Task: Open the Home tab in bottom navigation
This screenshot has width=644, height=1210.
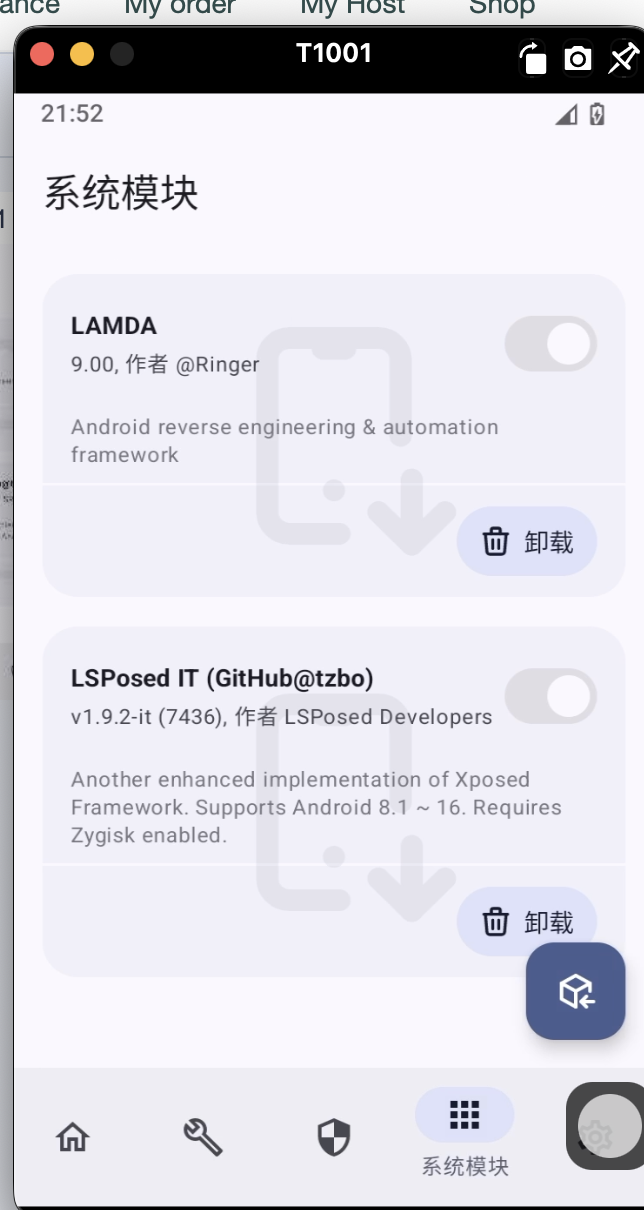Action: 72,1137
